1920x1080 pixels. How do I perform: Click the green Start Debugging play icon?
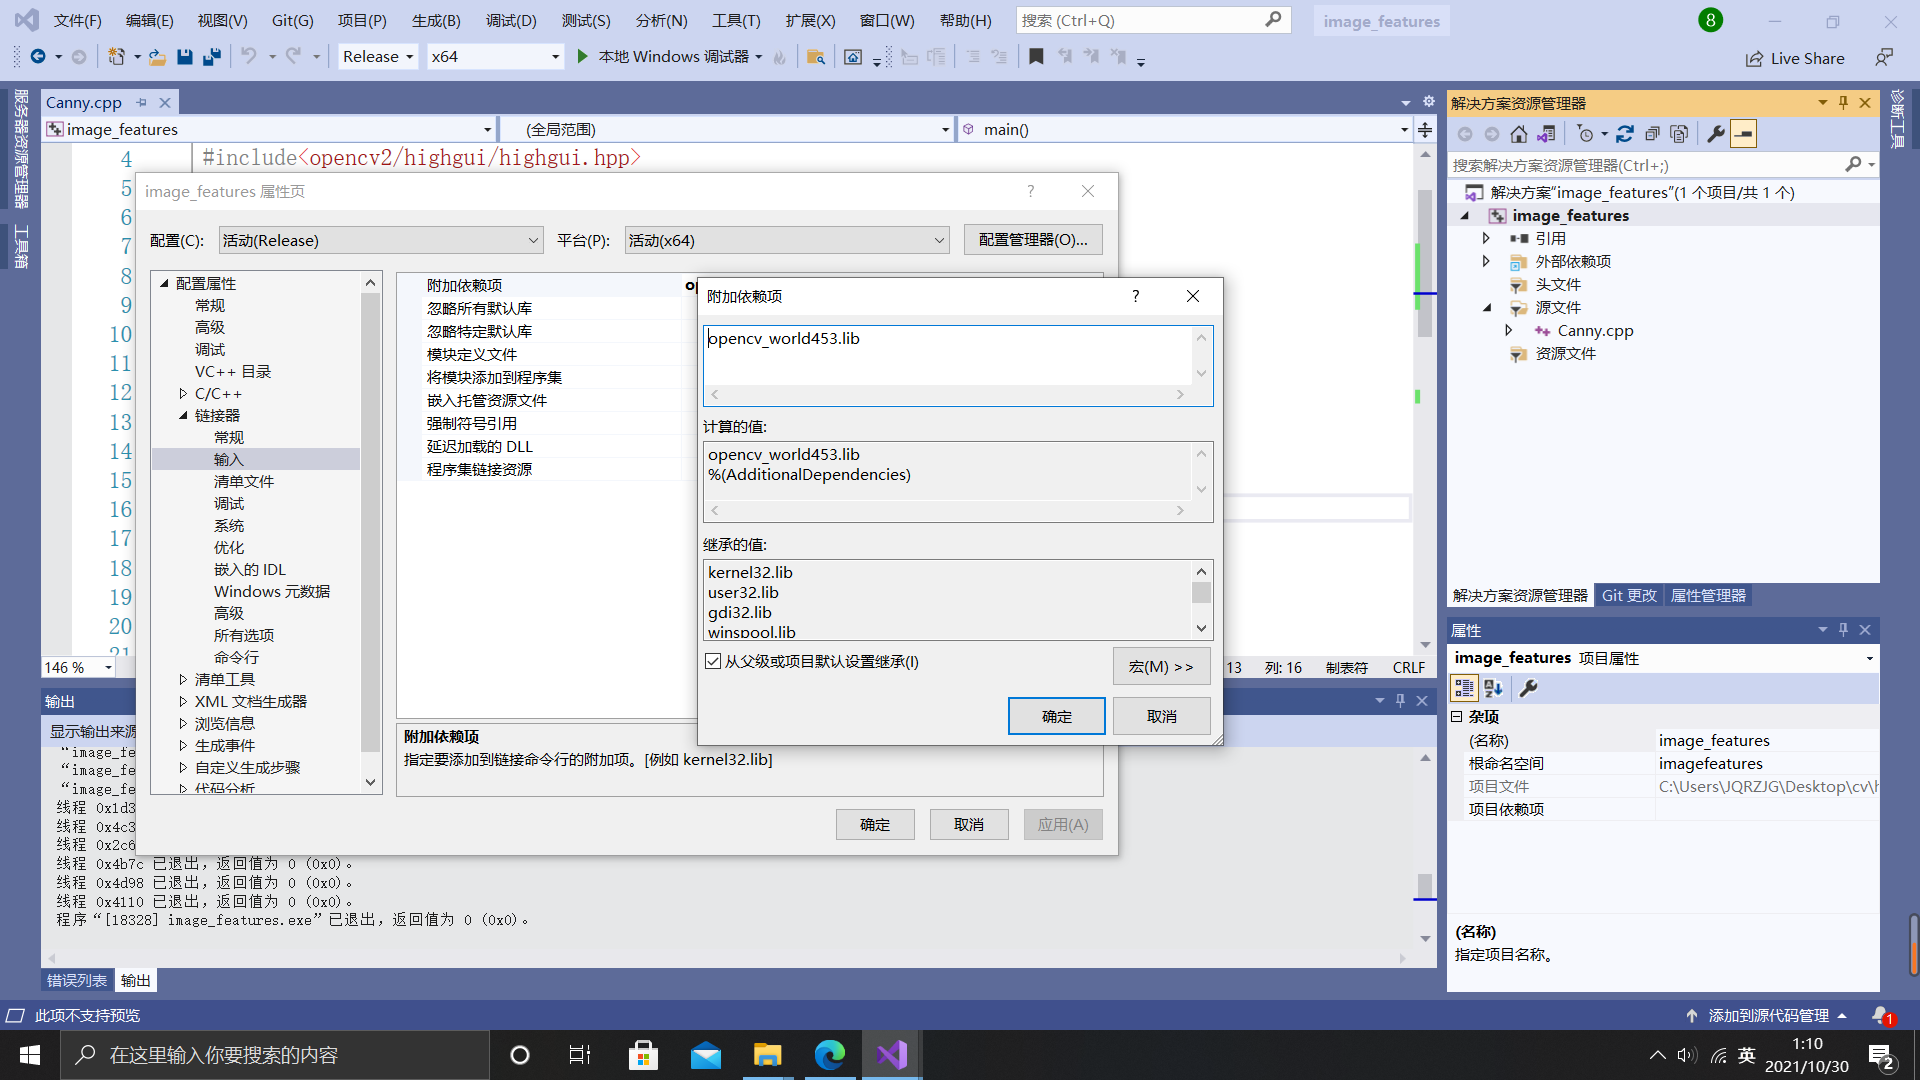582,57
